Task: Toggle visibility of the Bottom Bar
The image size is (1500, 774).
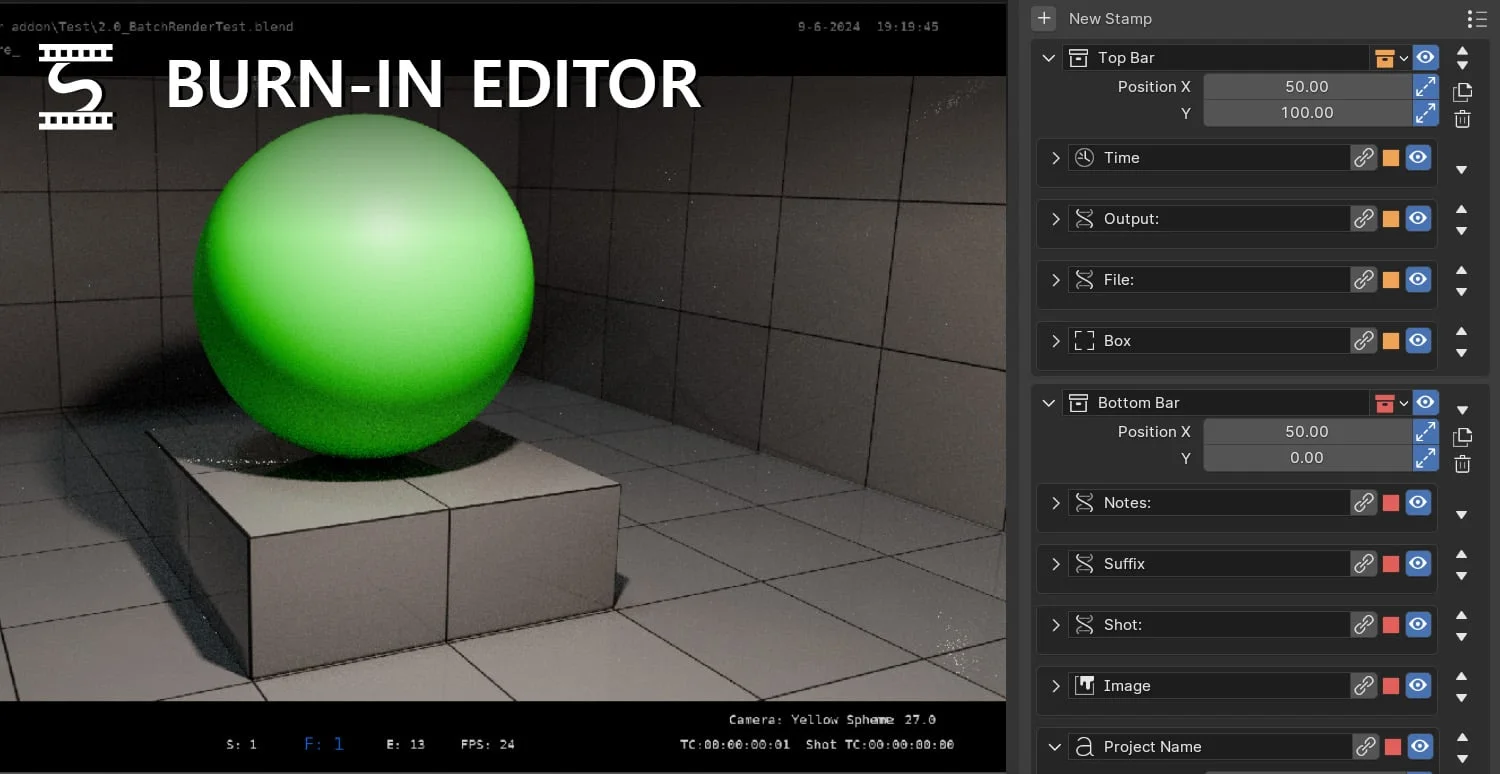Action: tap(1425, 402)
